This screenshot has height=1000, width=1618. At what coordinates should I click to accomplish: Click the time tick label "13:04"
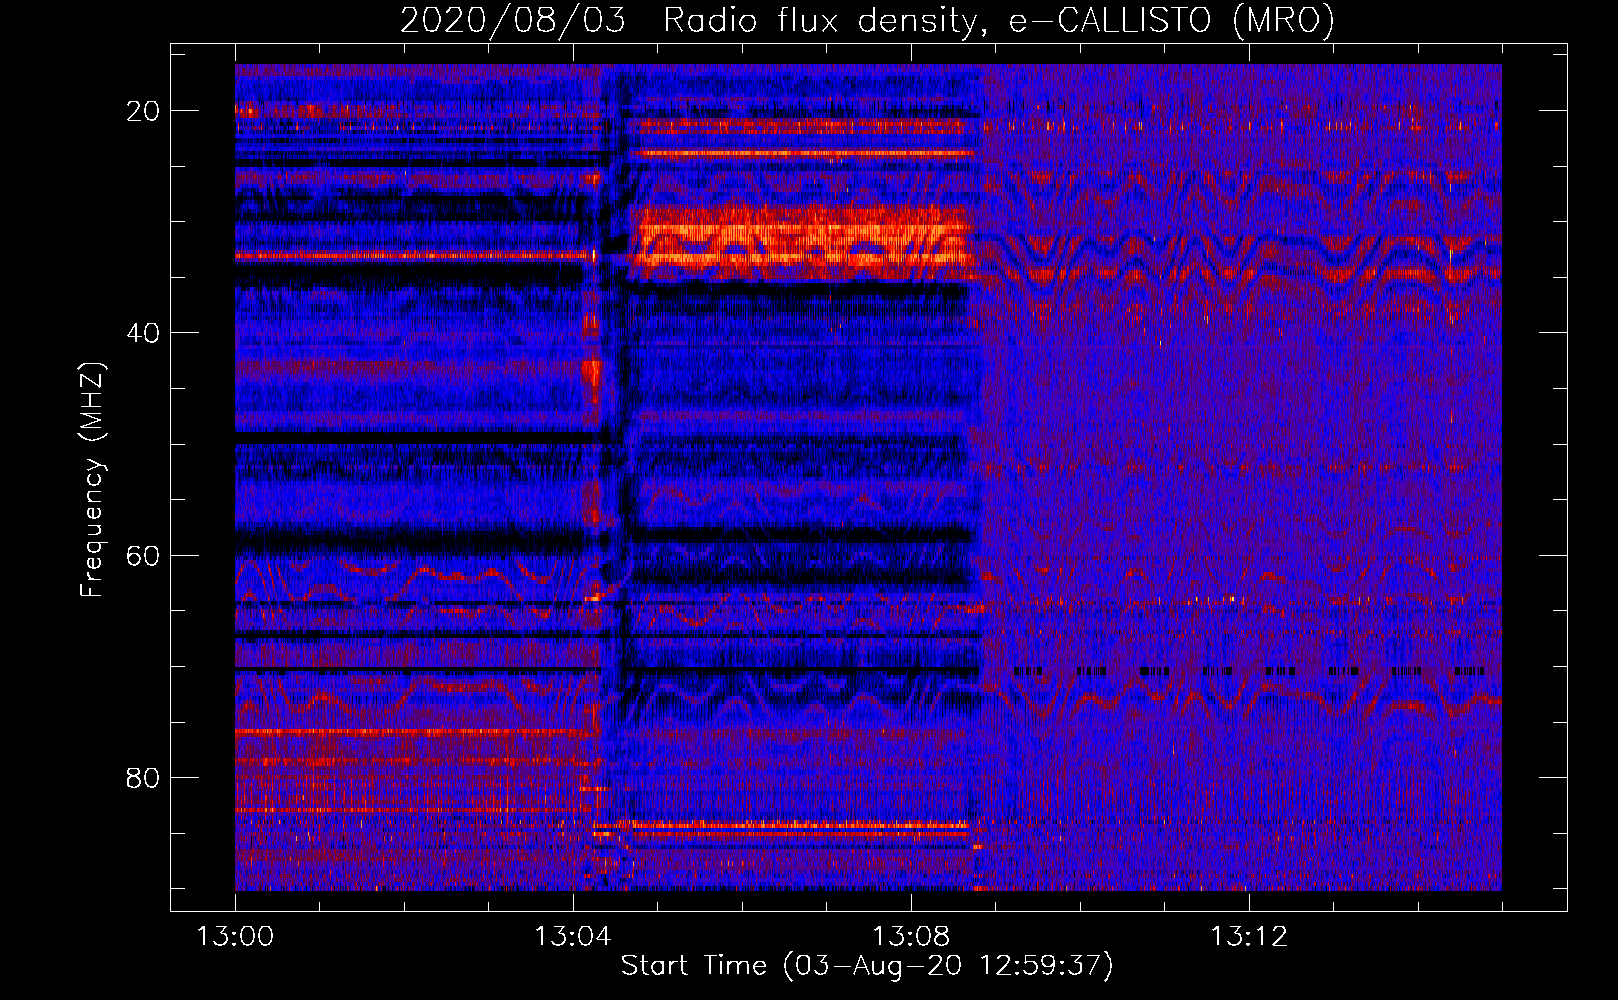[573, 936]
